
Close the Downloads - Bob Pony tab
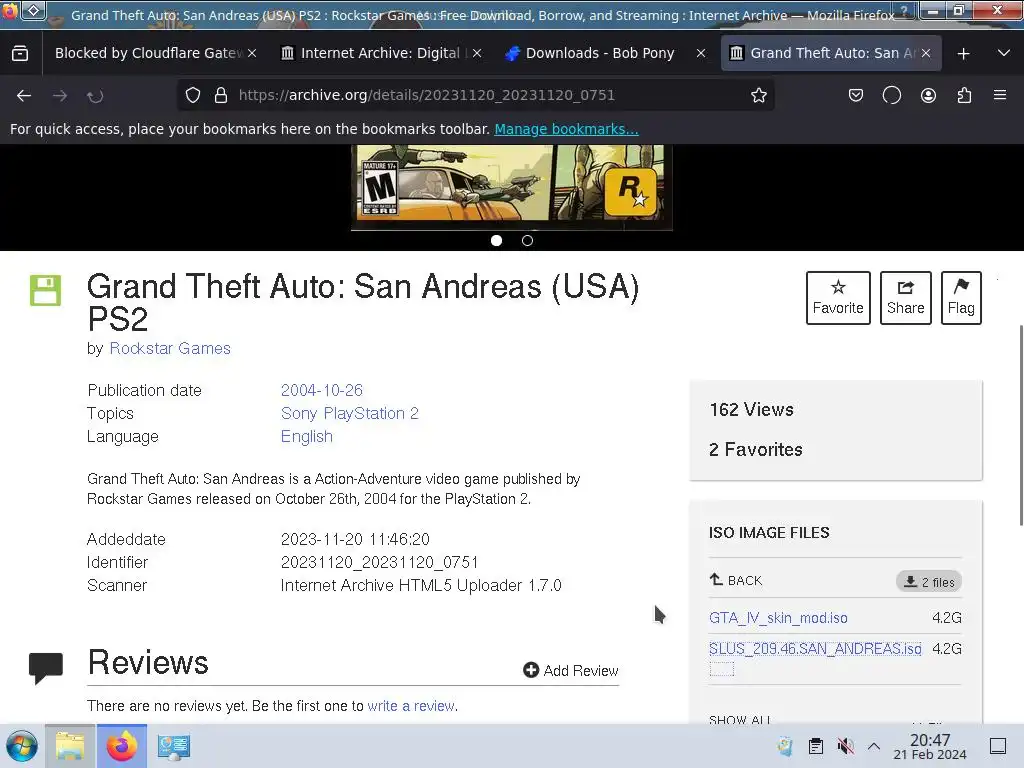[x=701, y=54]
